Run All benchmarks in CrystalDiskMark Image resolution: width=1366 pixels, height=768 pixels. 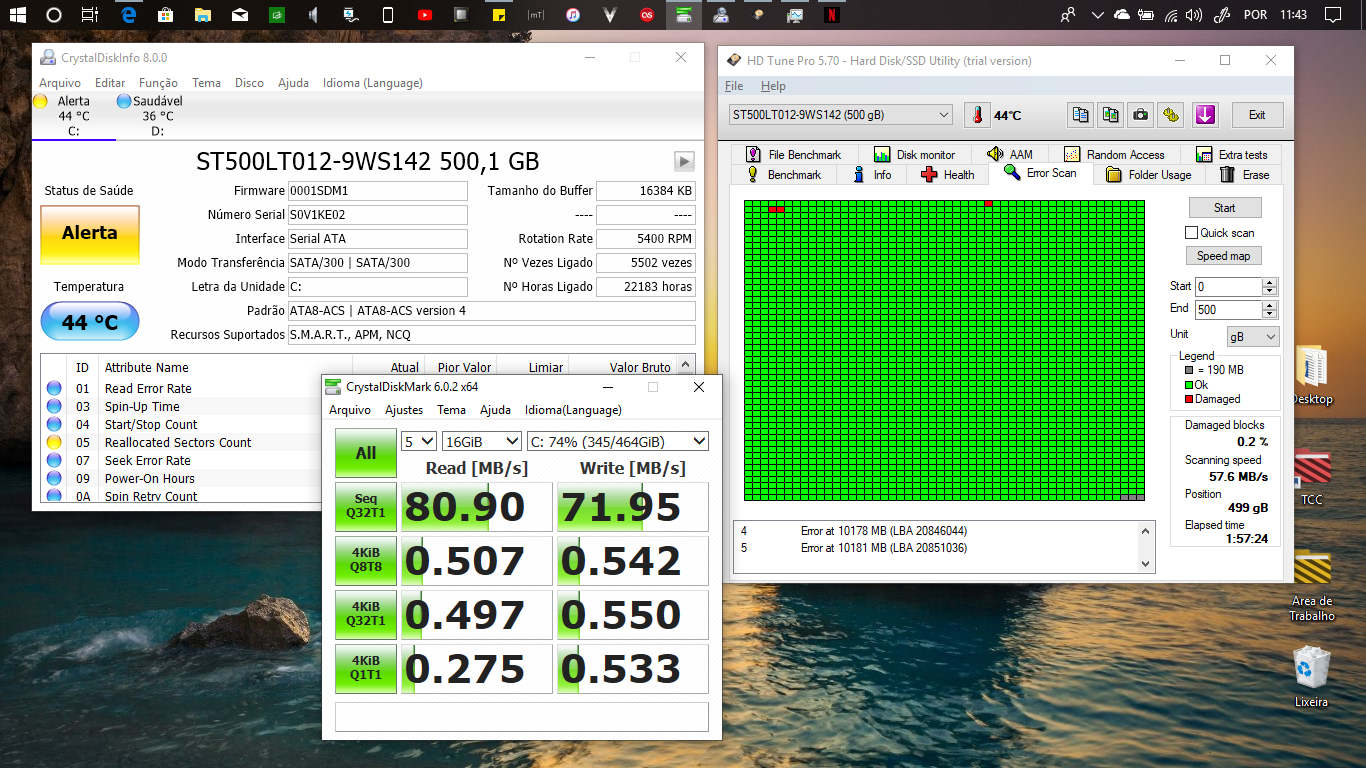(x=366, y=453)
